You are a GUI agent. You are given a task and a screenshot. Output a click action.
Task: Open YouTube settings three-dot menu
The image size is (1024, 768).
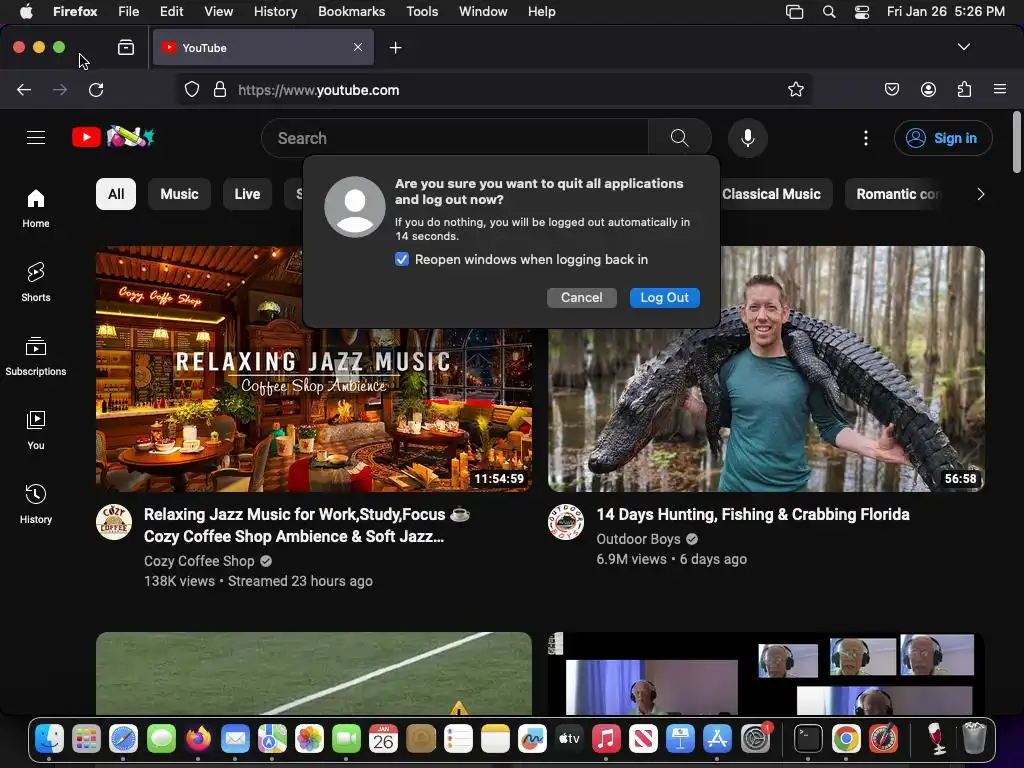[866, 138]
